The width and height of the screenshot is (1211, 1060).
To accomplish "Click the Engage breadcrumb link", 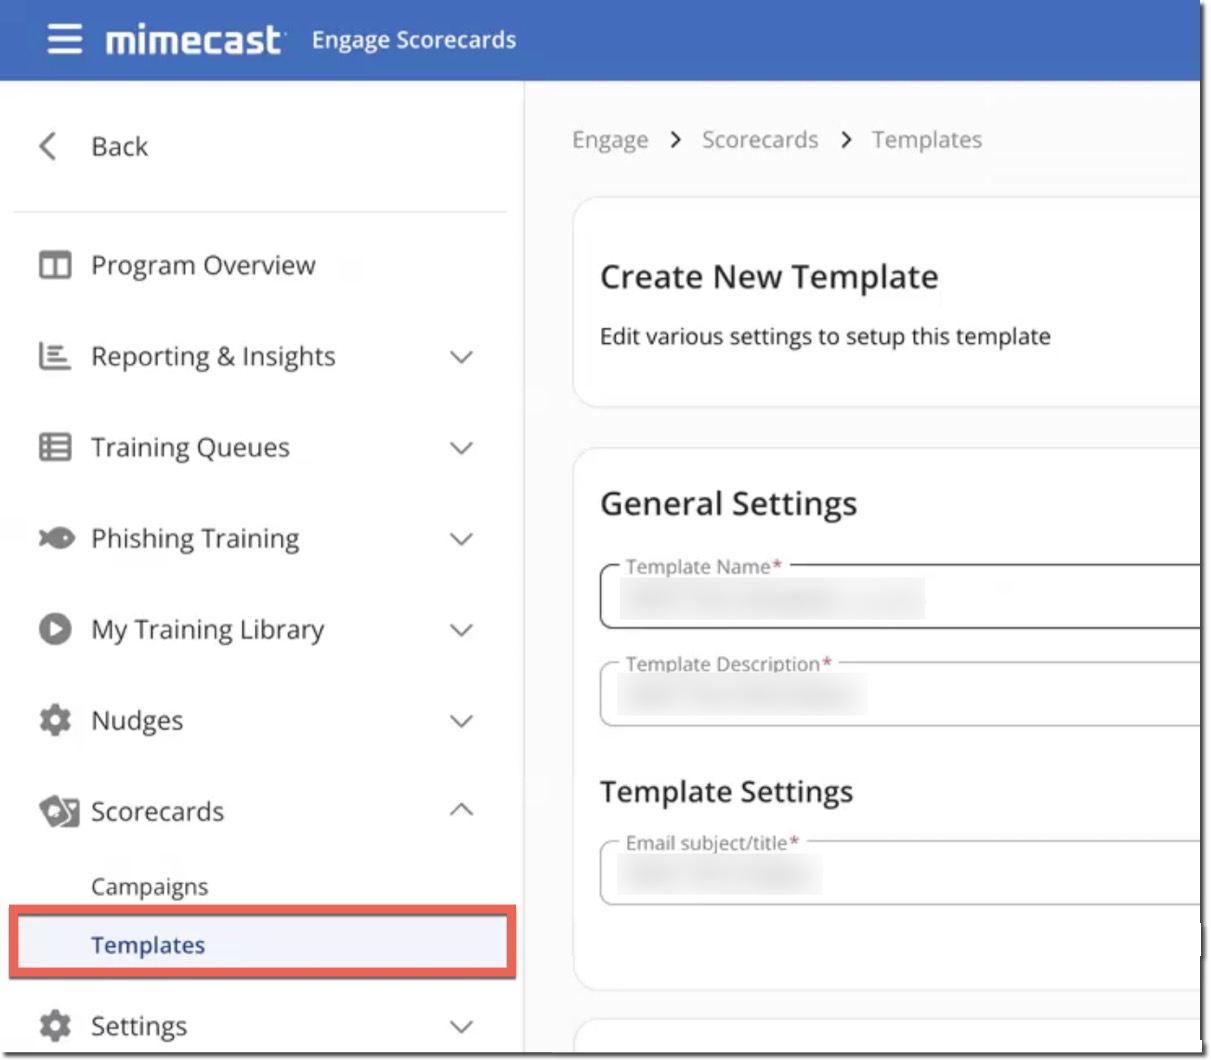I will click(x=610, y=140).
